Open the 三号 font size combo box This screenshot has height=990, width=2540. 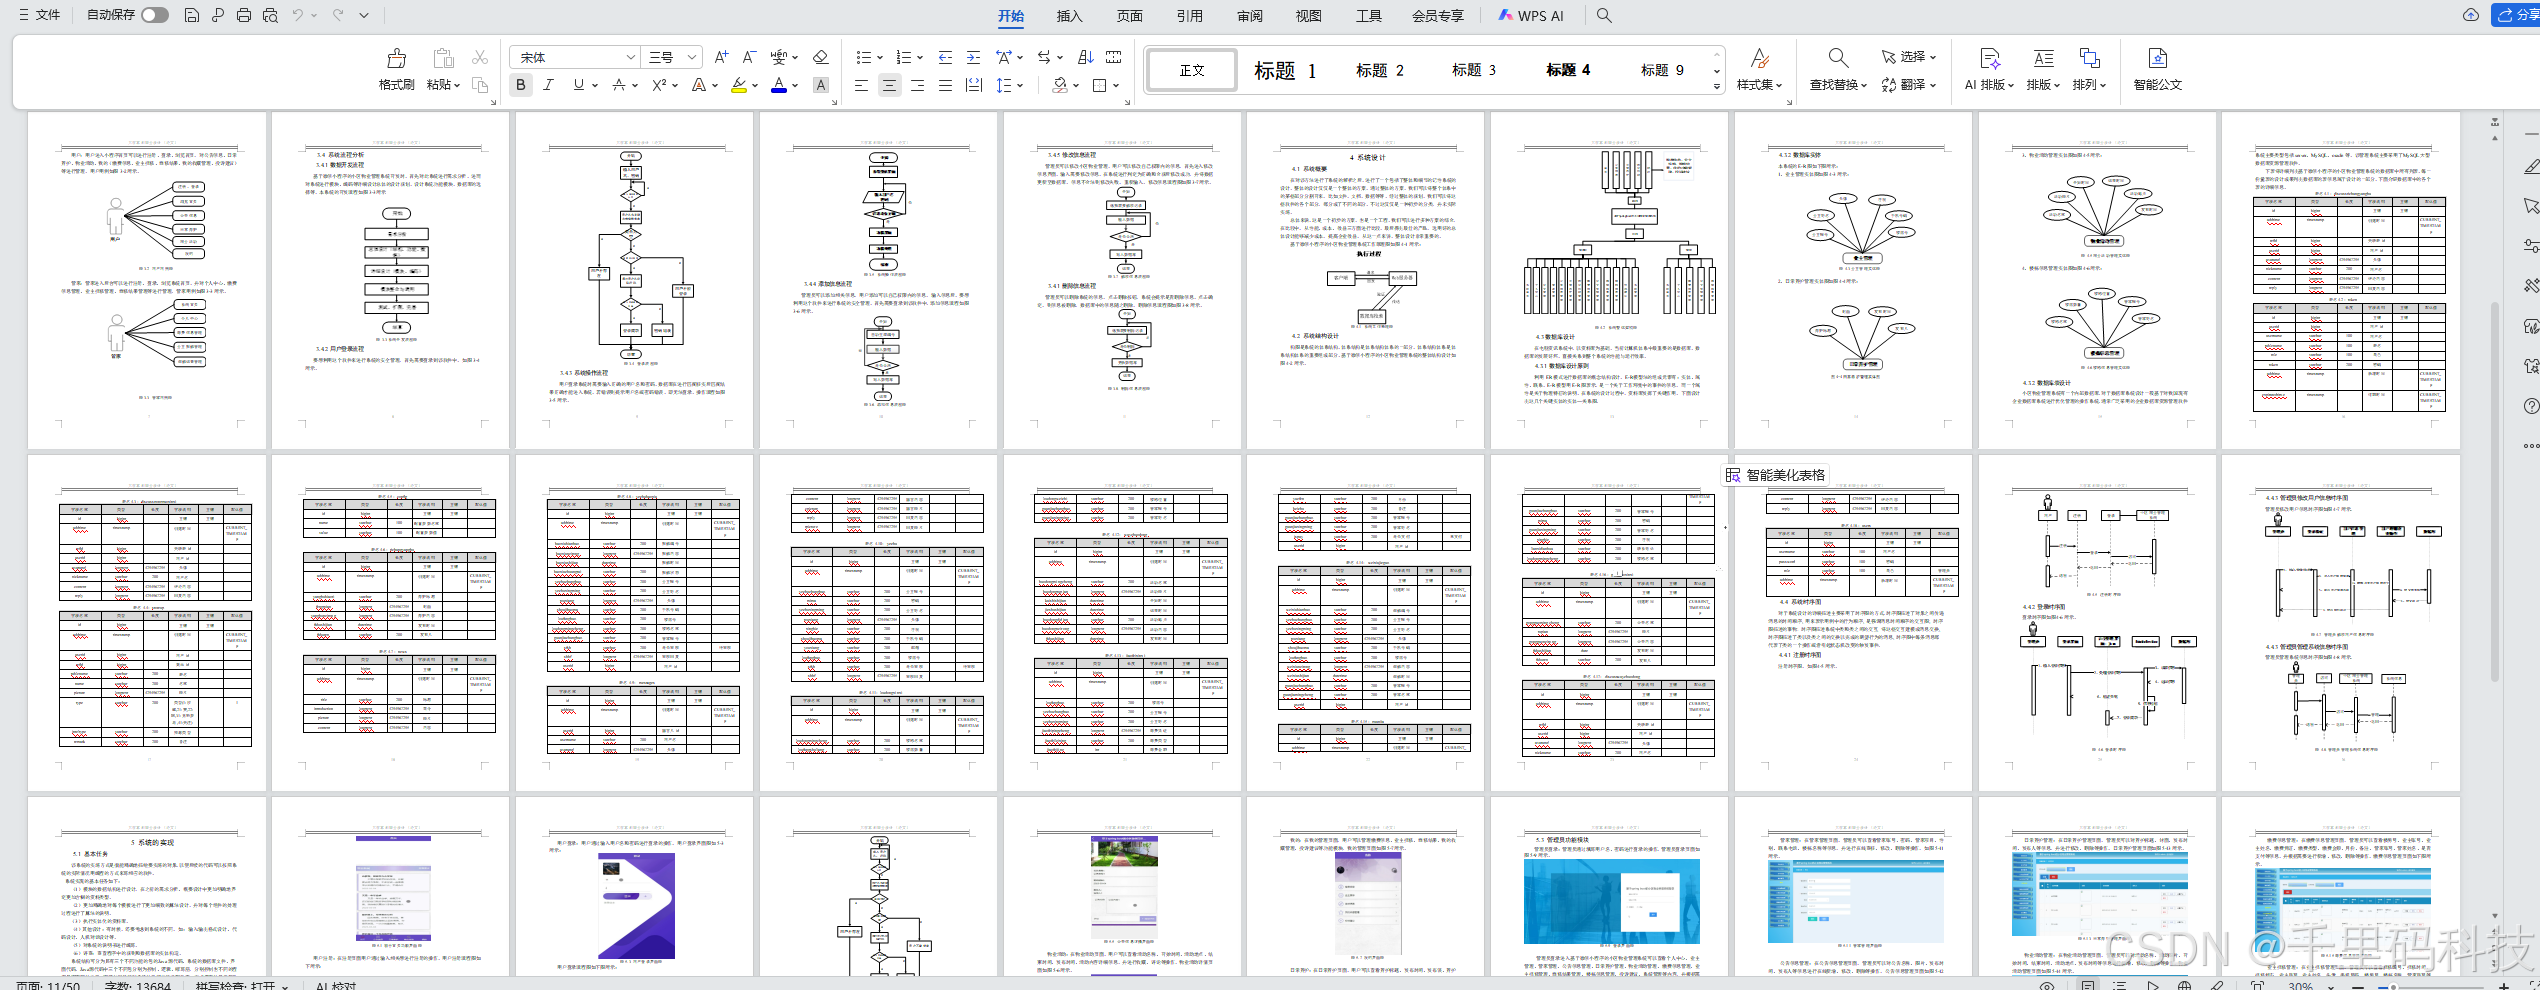672,57
